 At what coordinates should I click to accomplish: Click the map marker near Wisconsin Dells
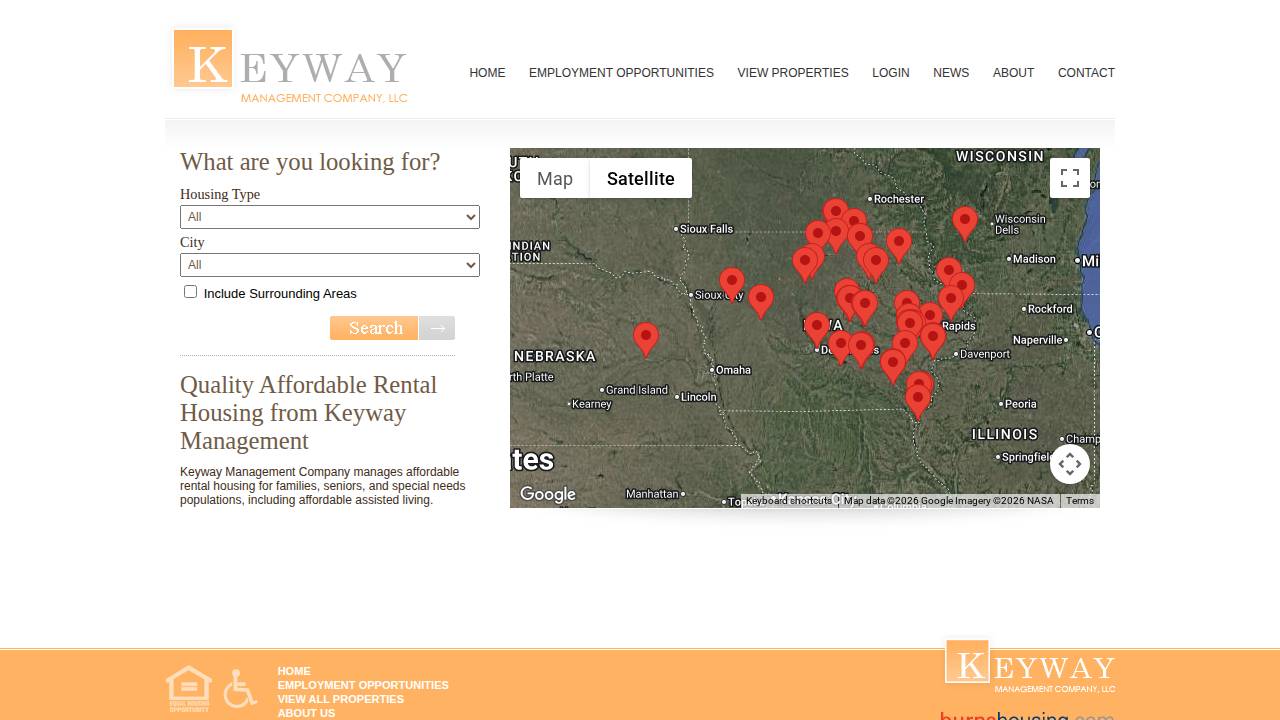click(x=964, y=221)
